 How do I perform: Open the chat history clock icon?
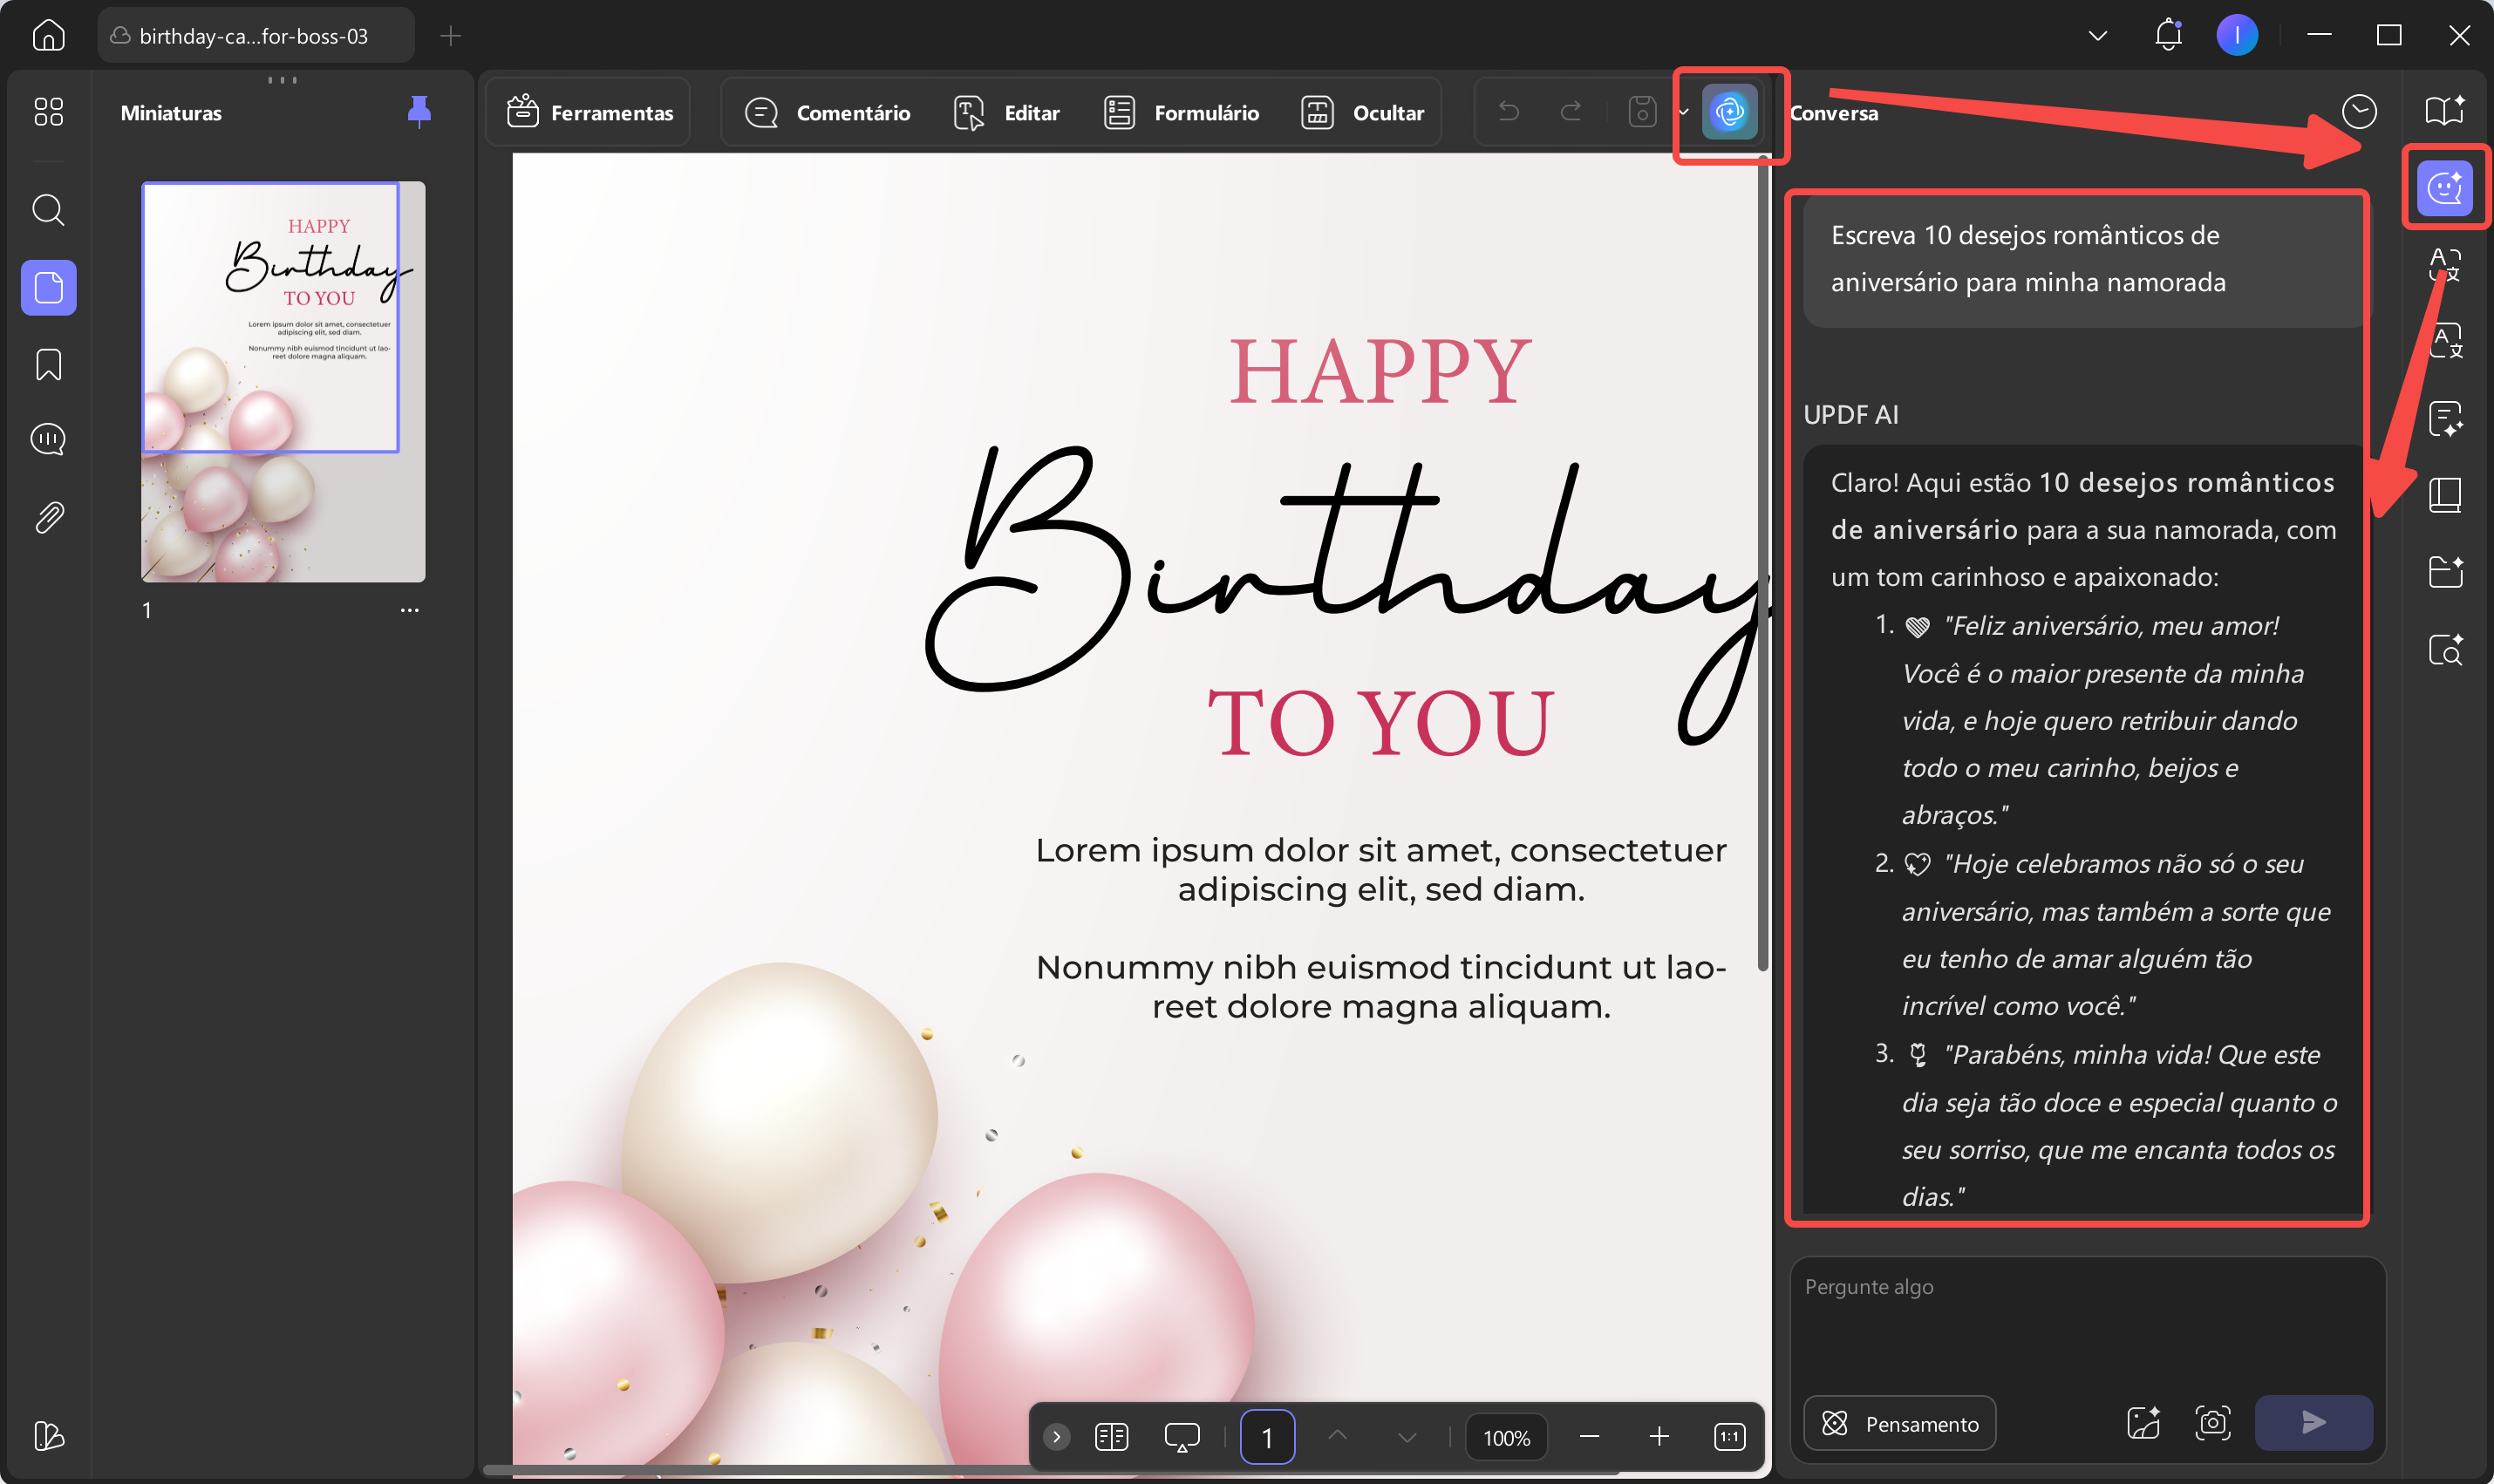click(2359, 112)
